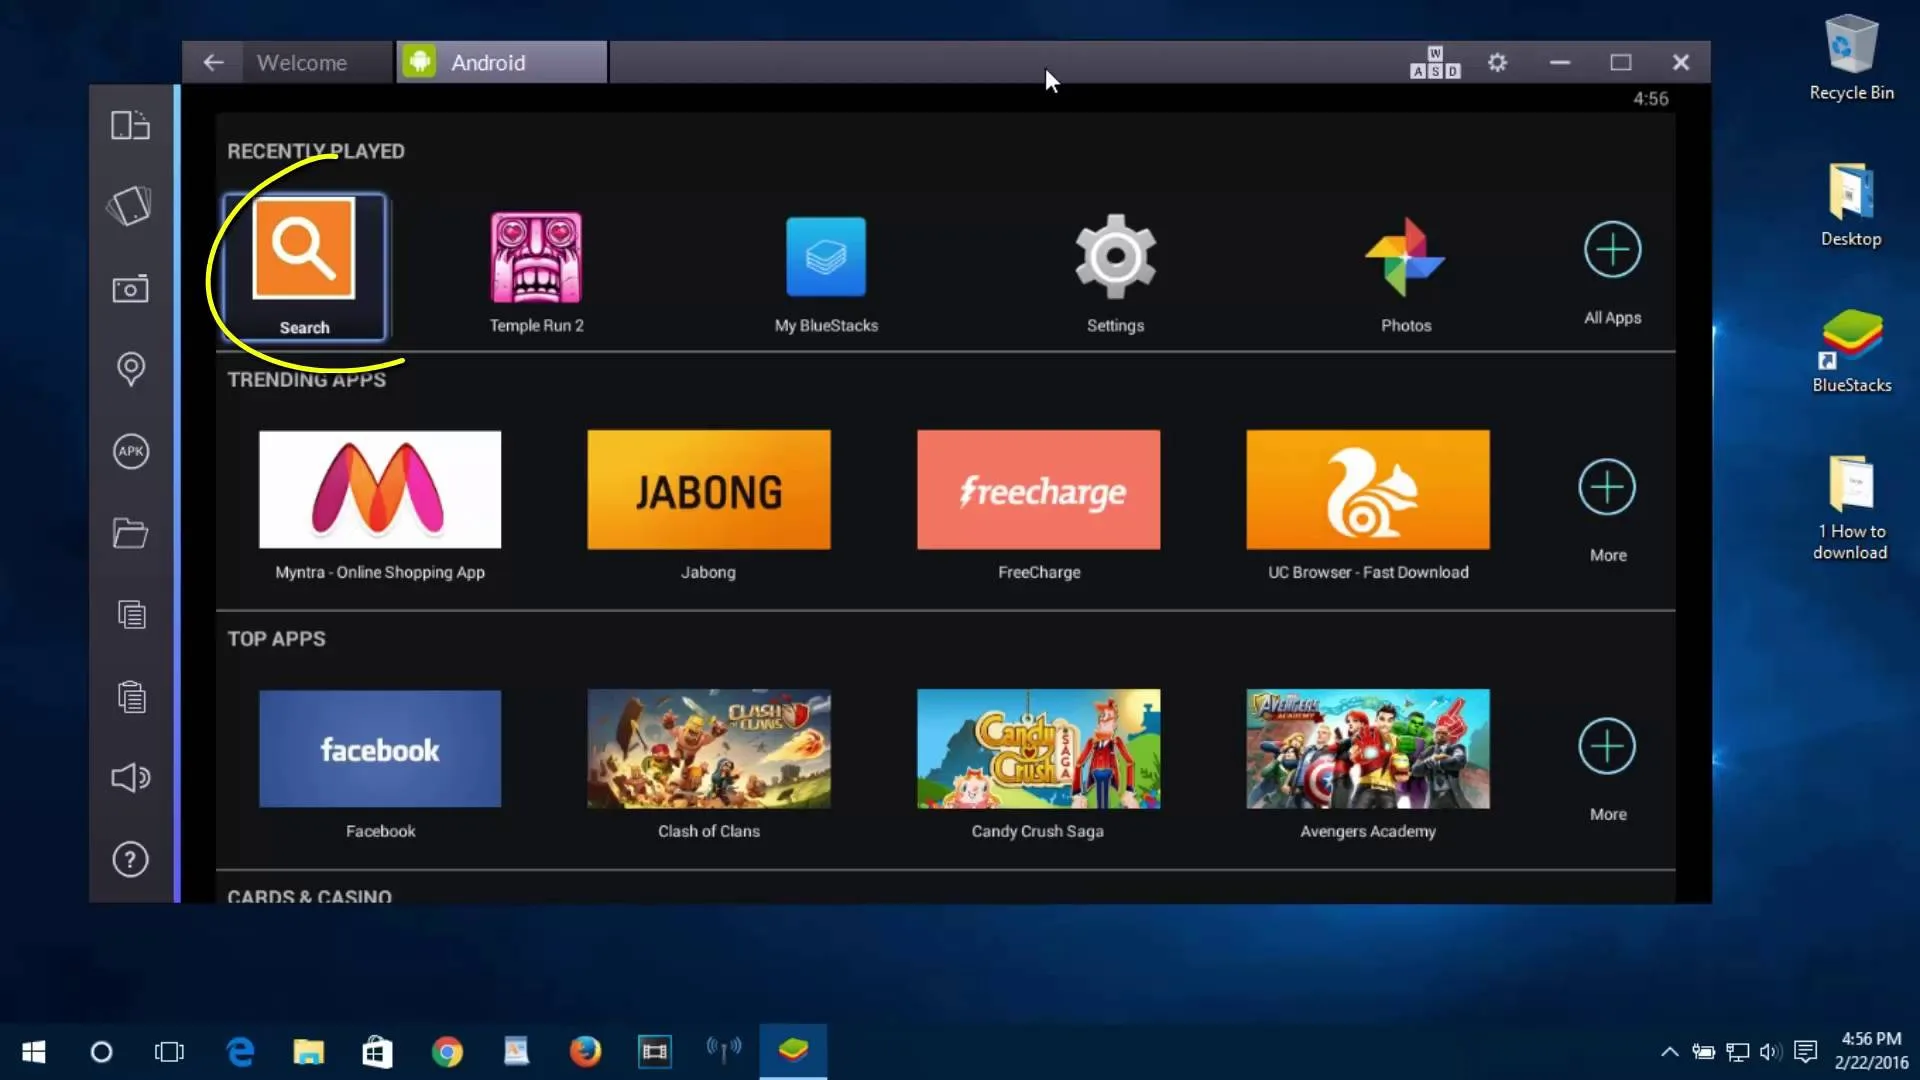The height and width of the screenshot is (1080, 1920).
Task: Open Firefox from the Windows taskbar
Action: [585, 1051]
